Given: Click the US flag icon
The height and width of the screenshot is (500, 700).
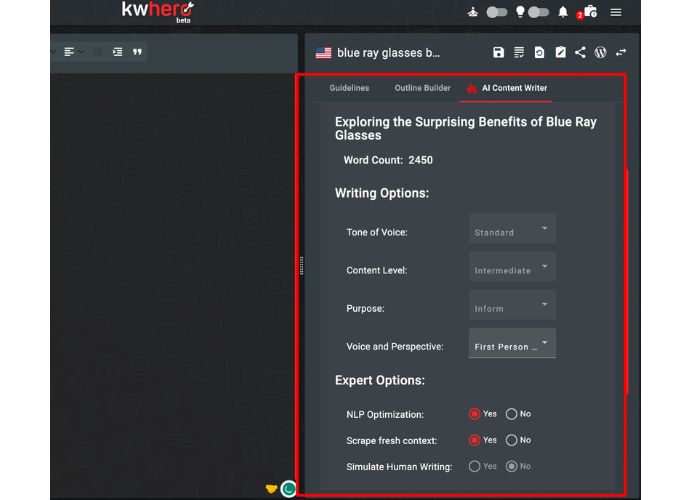Looking at the screenshot, I should 323,53.
